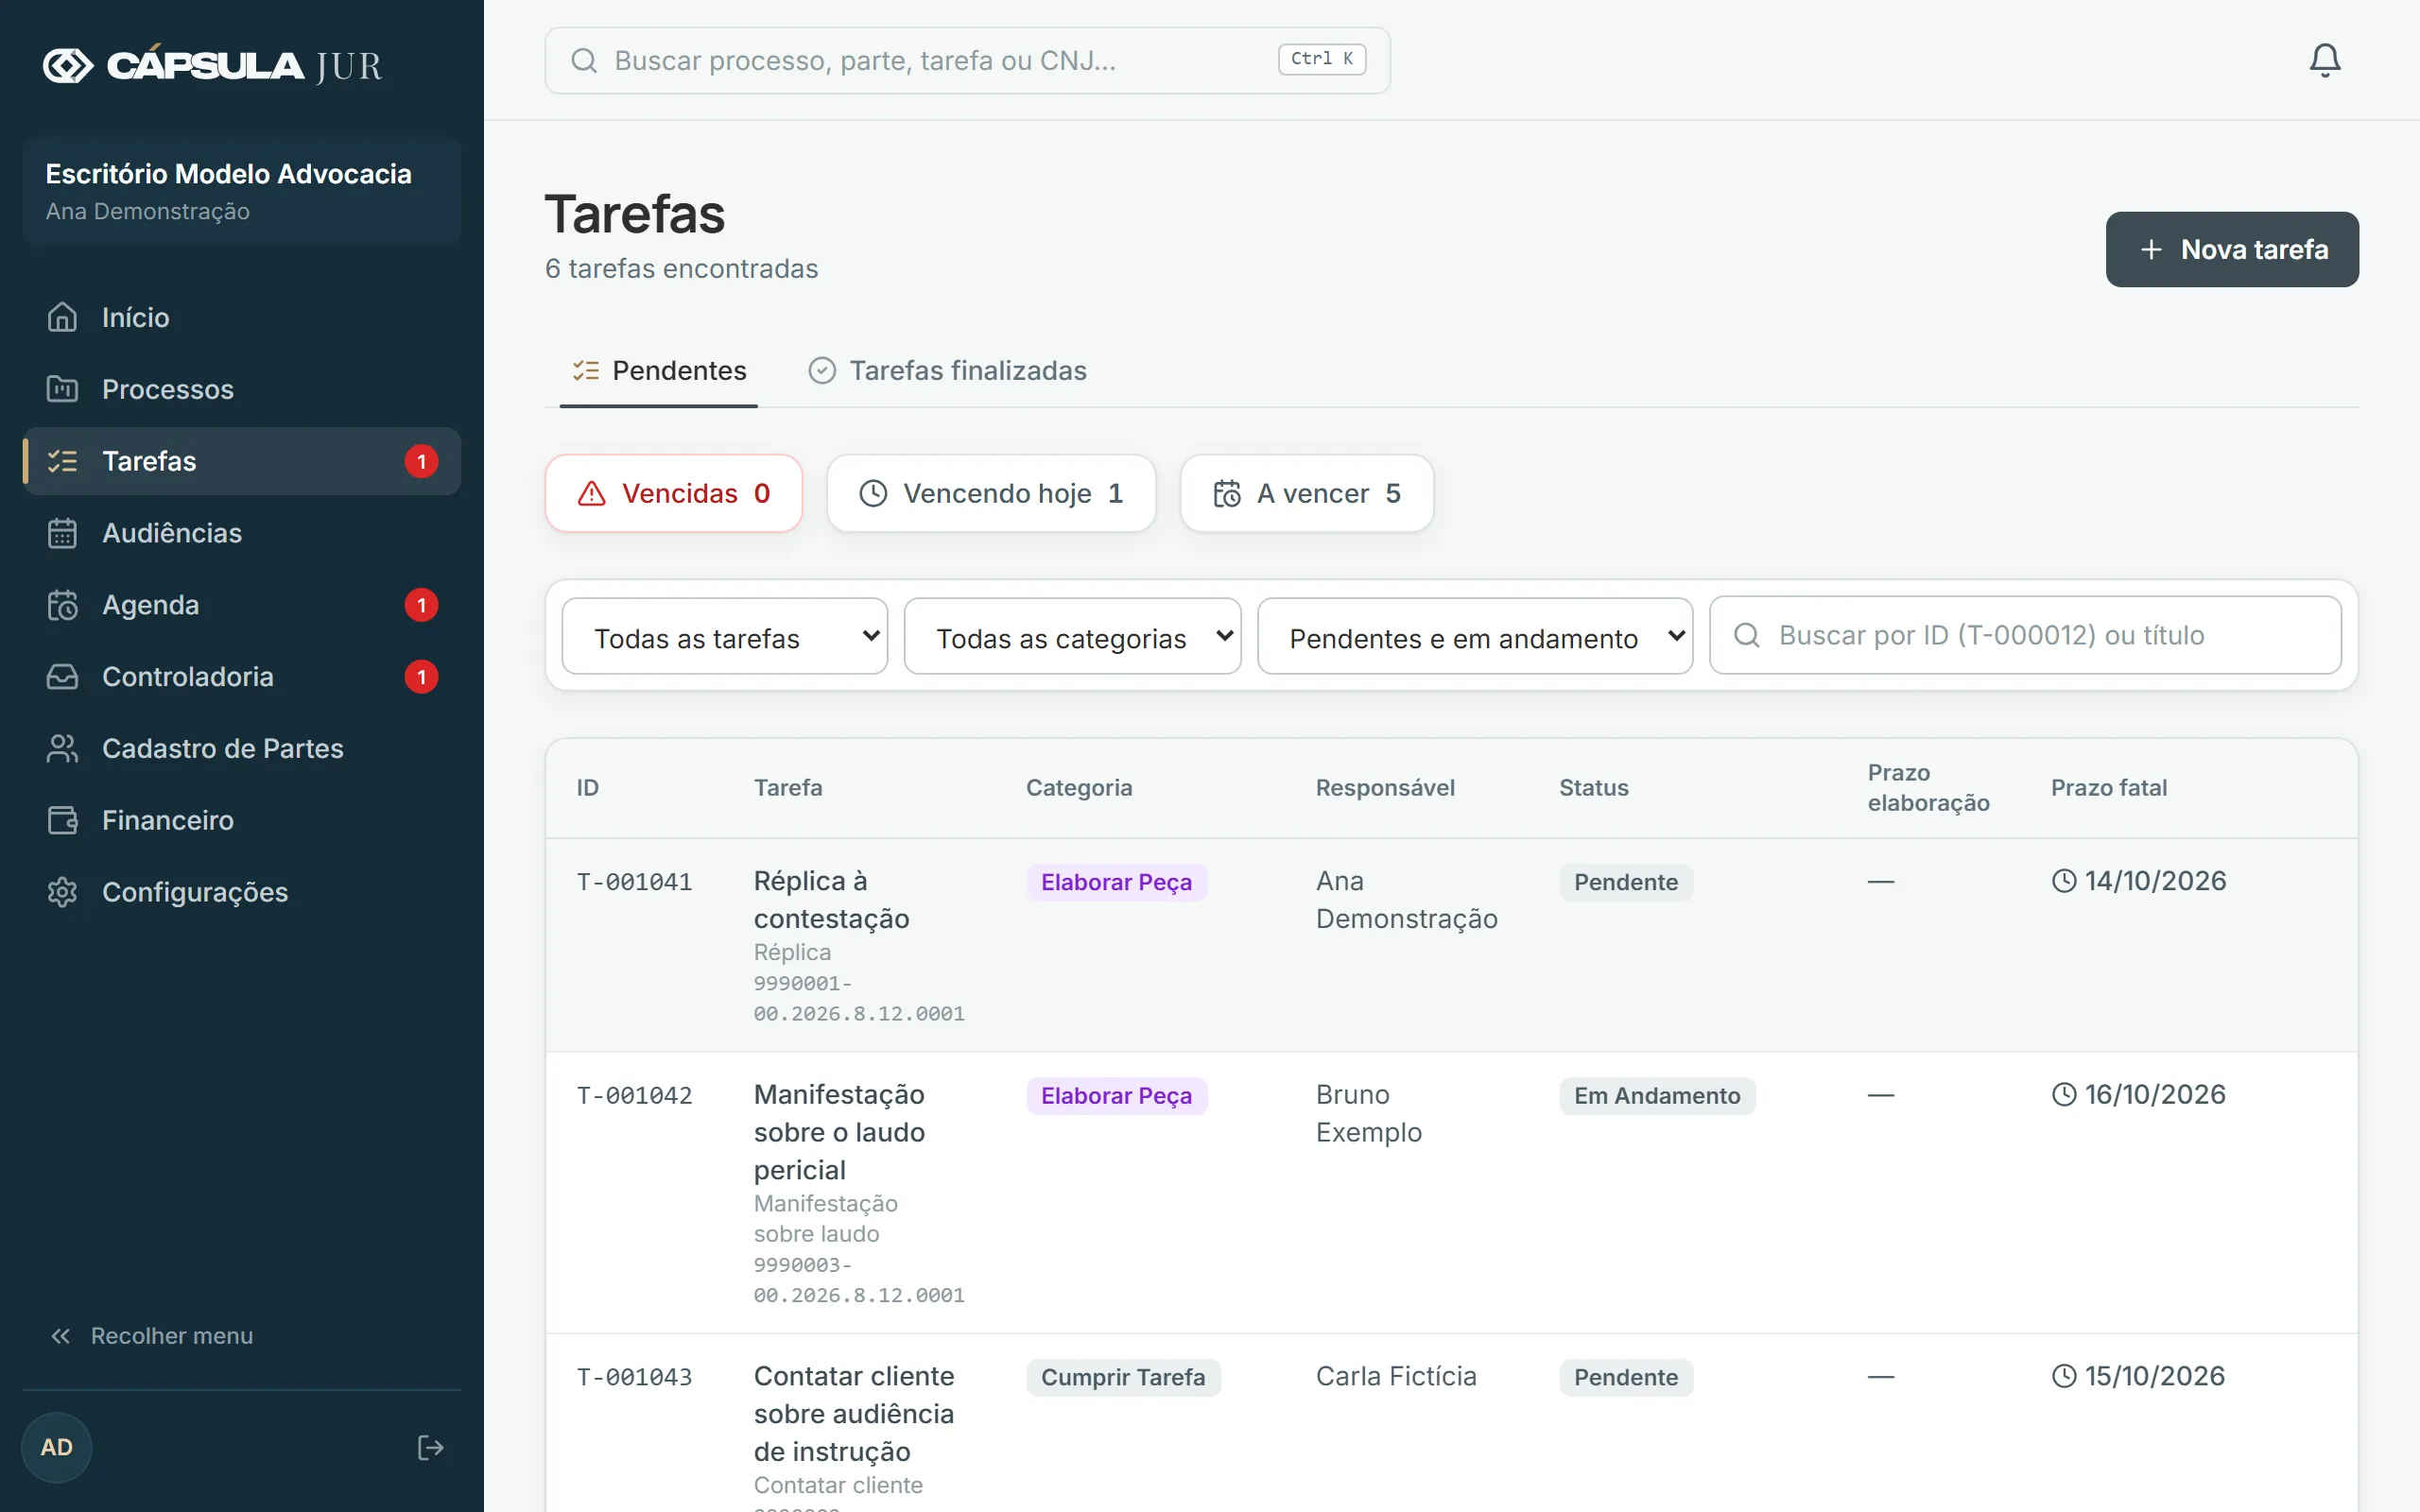Click the Controladoria inbox icon

[62, 677]
